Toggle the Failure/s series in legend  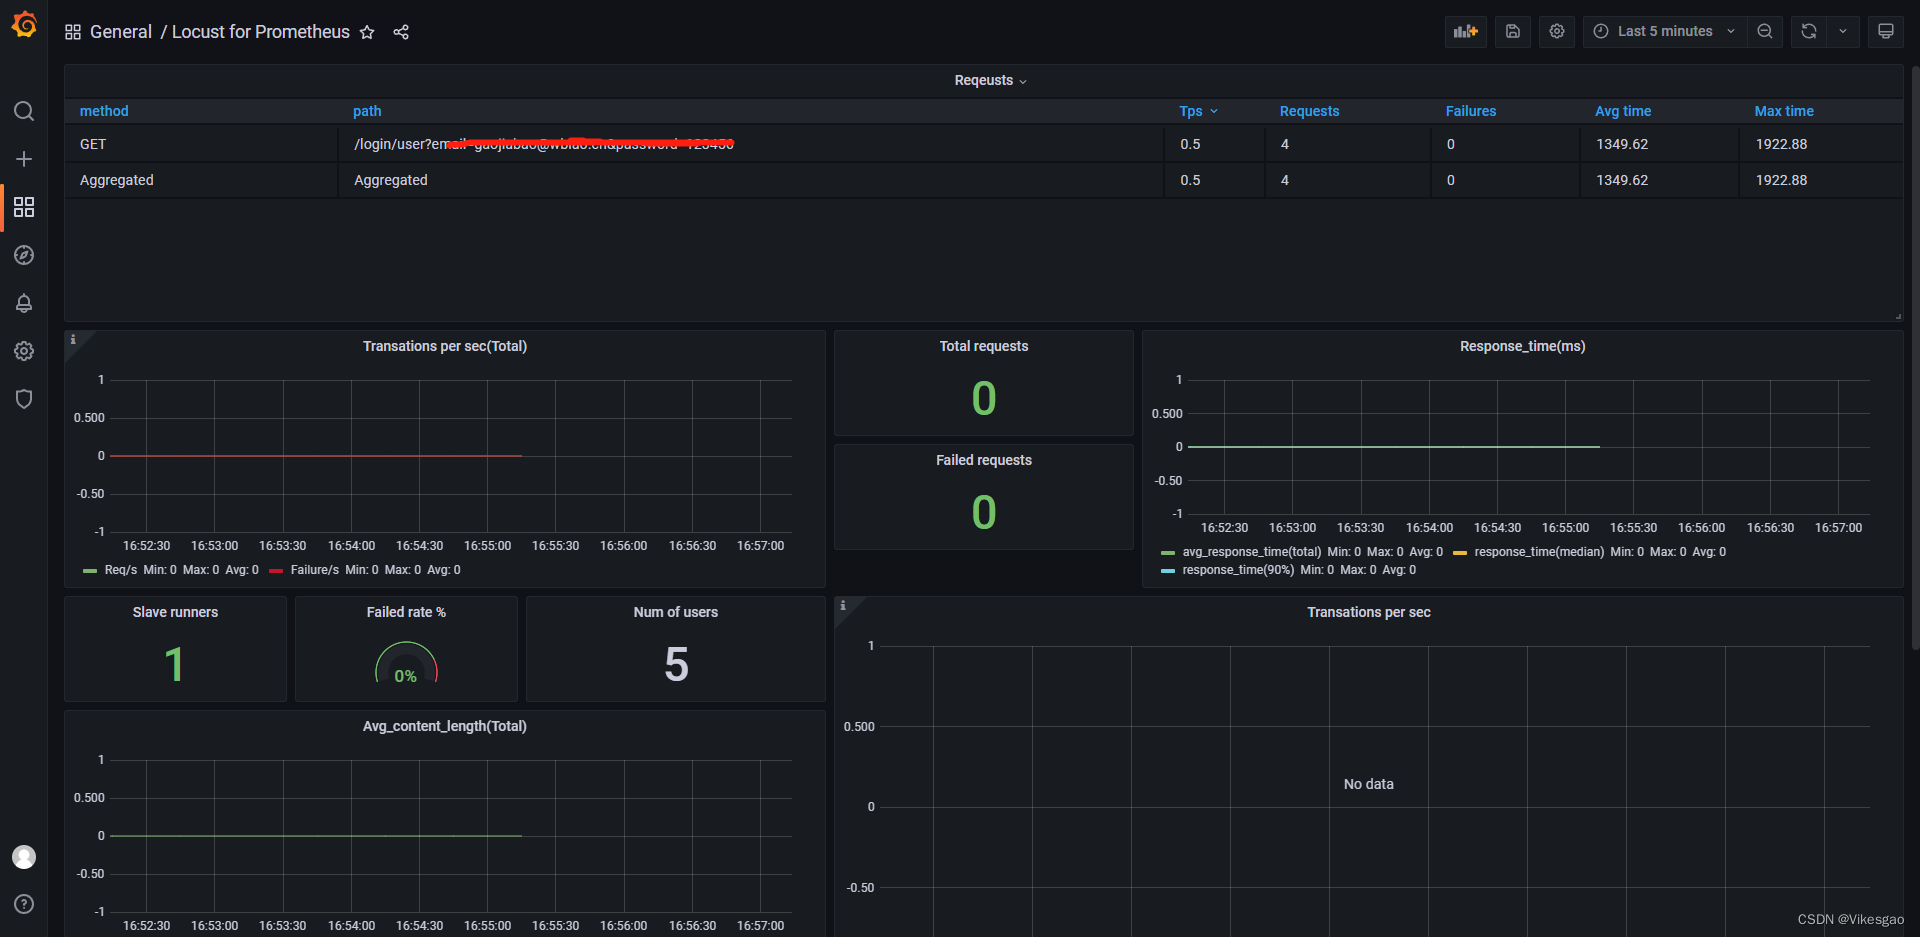[314, 570]
